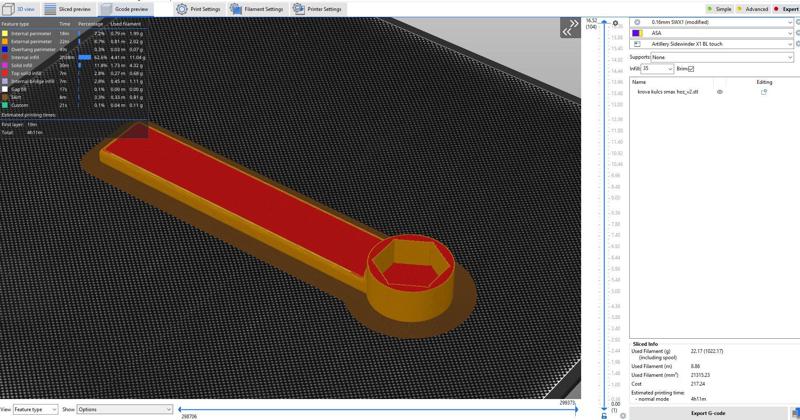The image size is (800, 420).
Task: Click the small gear below the layer slider
Action: point(622,416)
